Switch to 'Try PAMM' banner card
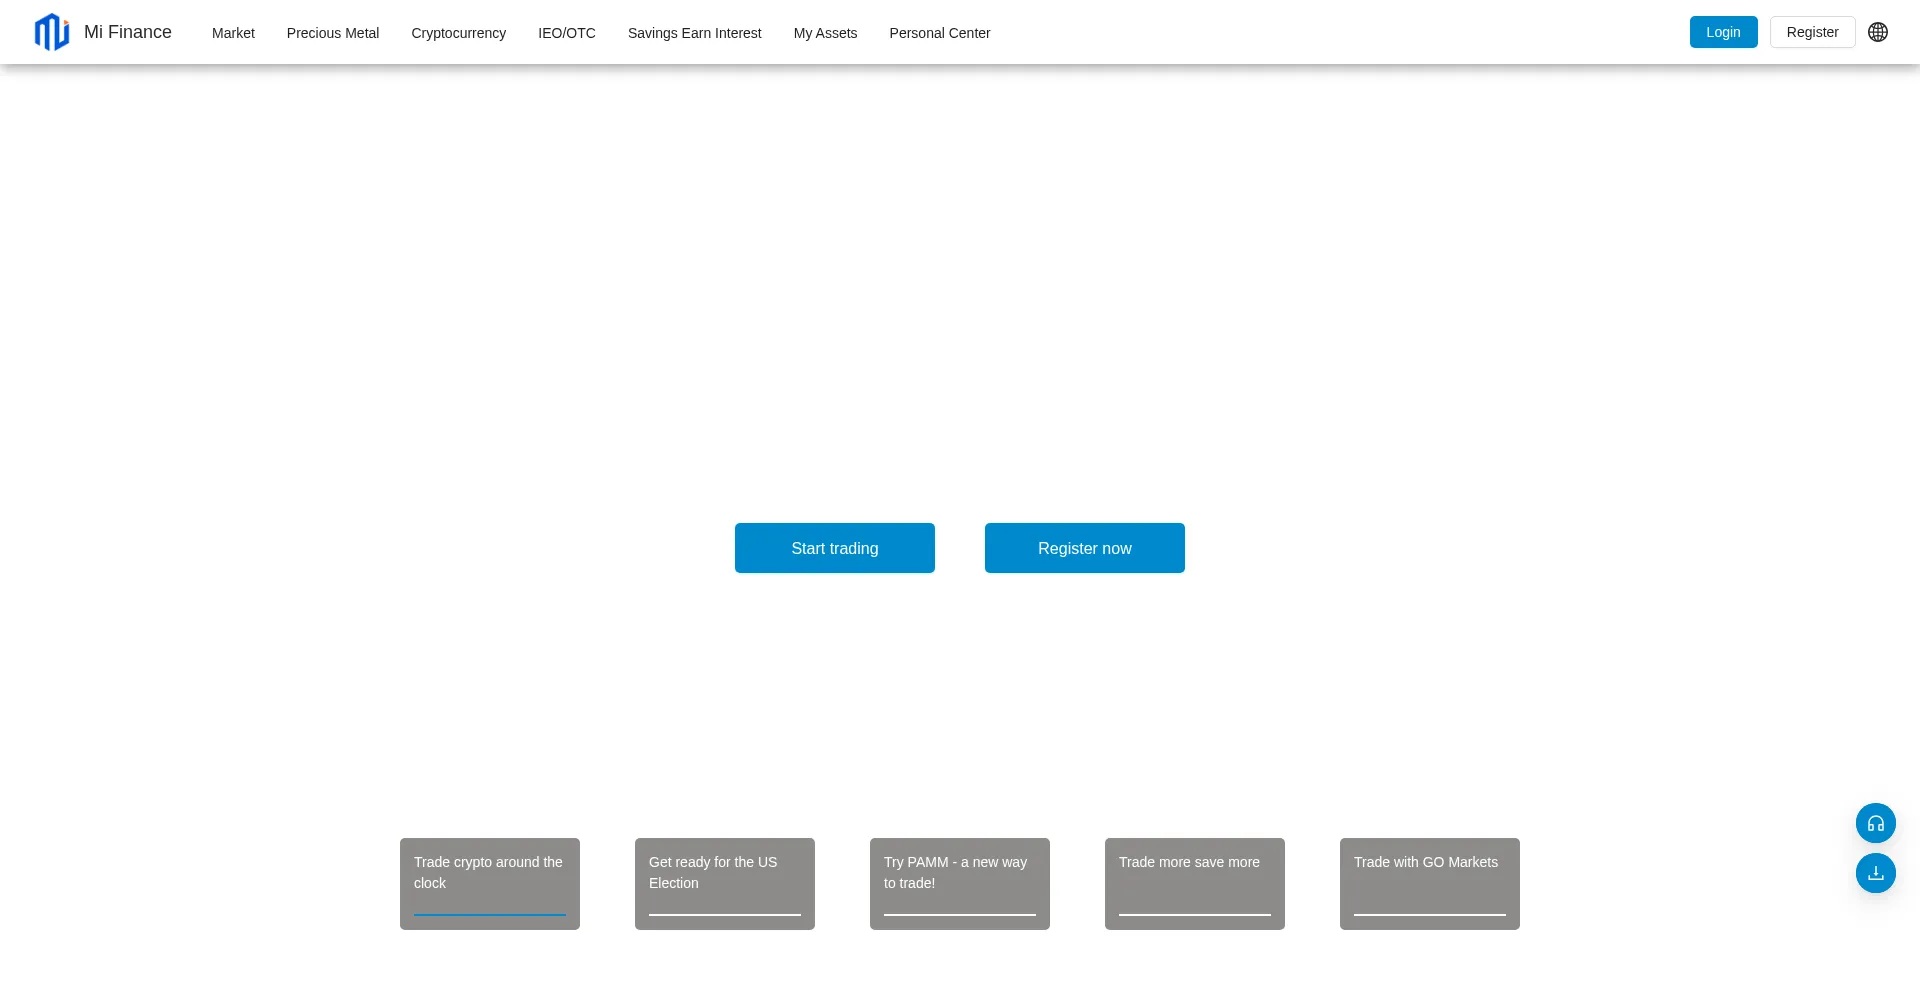This screenshot has height=993, width=1920. (x=960, y=883)
